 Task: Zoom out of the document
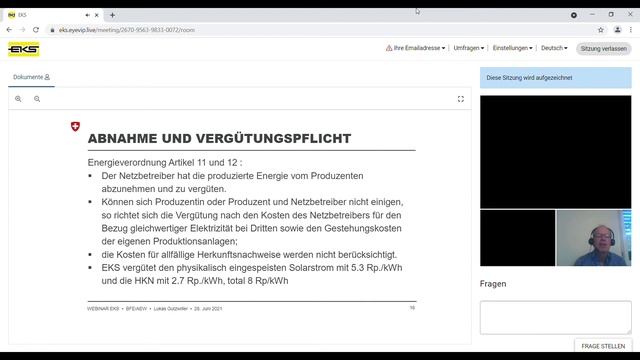(x=37, y=99)
